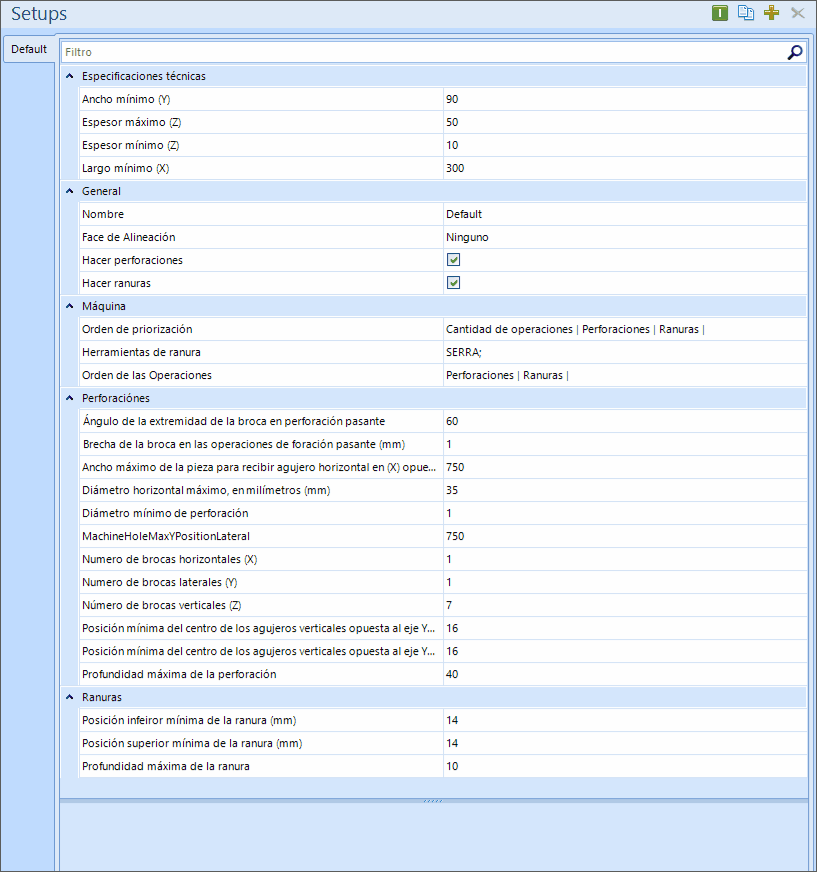Collapse the Perforaciónes section
The image size is (817, 872).
[70, 398]
